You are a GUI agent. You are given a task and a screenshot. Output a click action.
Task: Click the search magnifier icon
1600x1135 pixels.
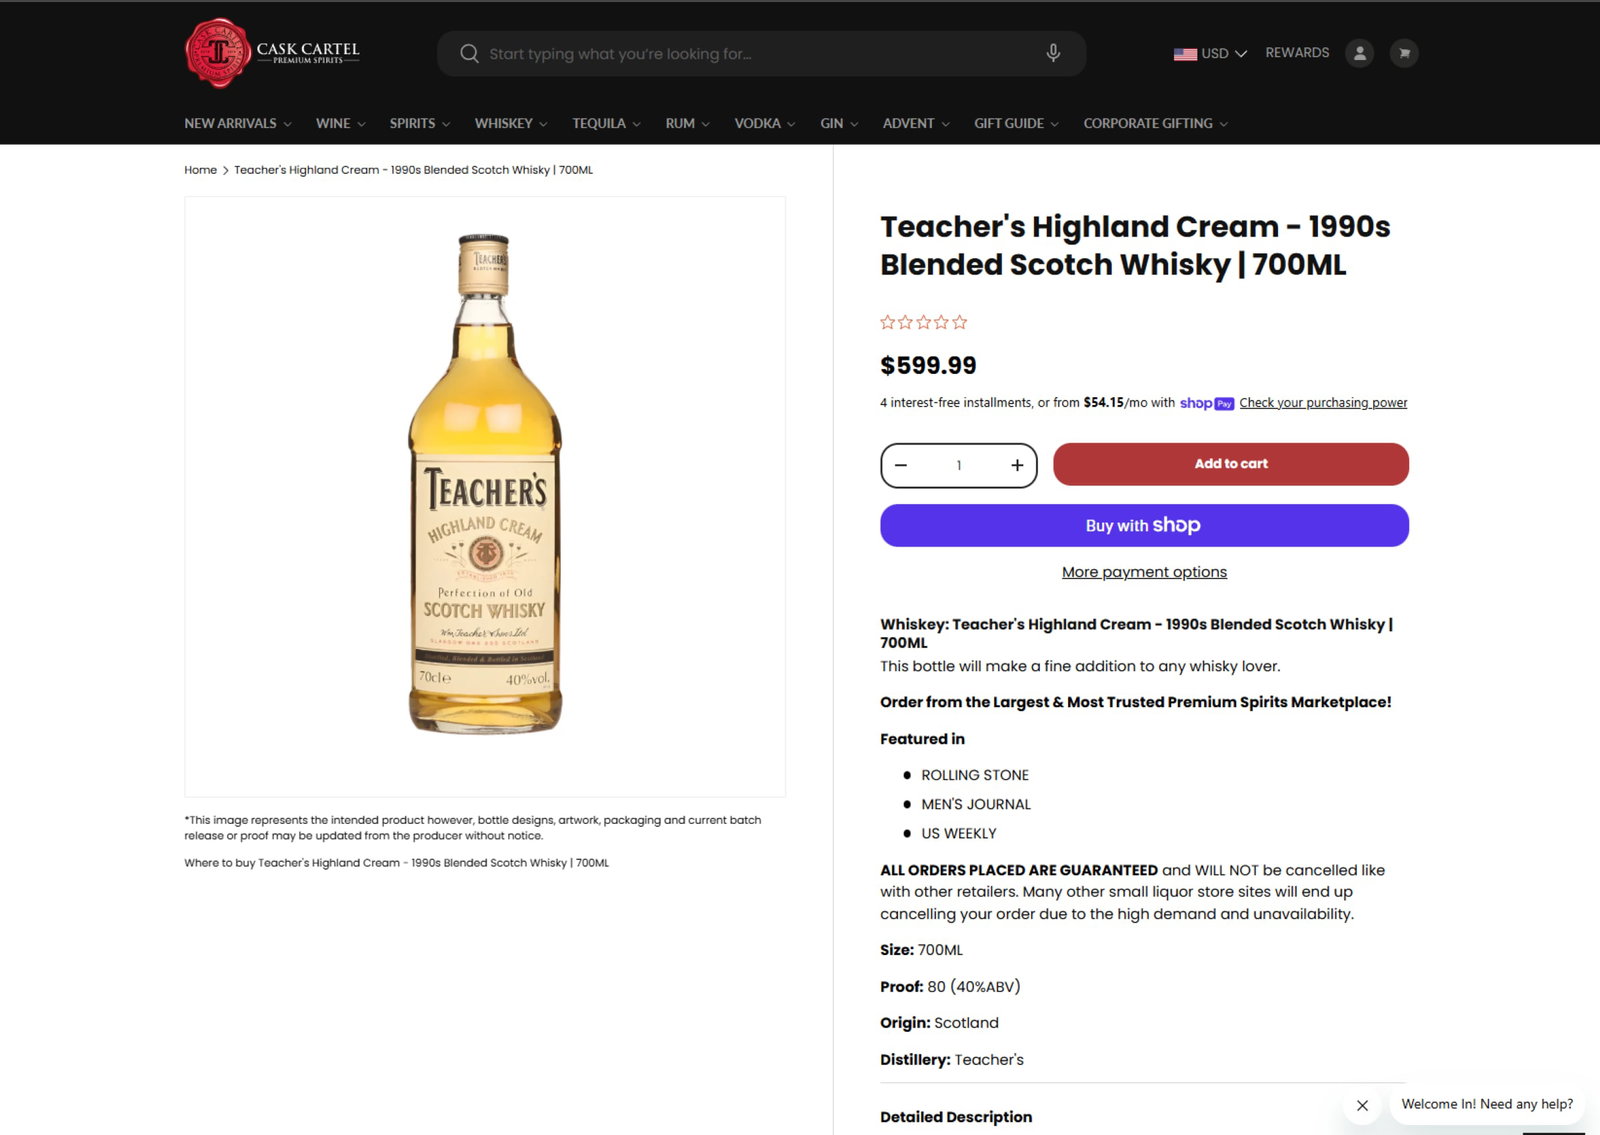(x=469, y=53)
